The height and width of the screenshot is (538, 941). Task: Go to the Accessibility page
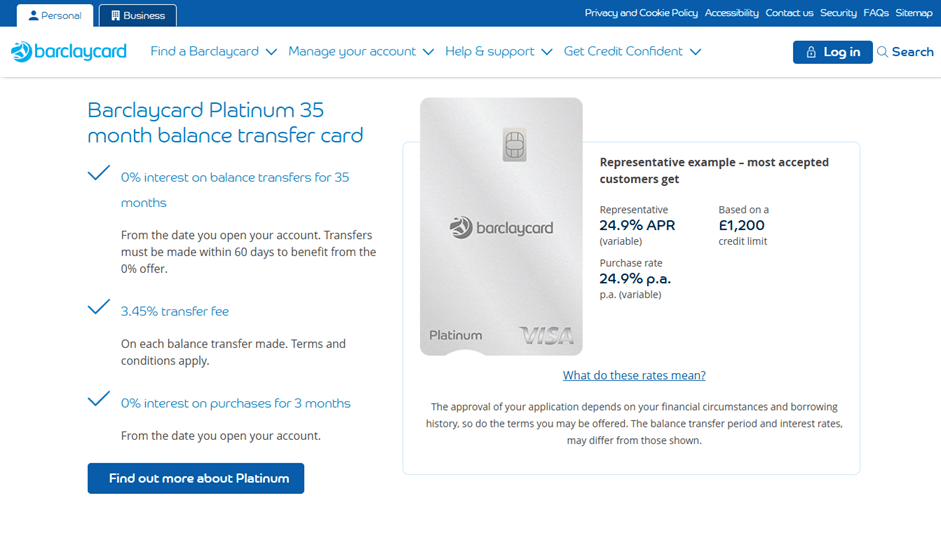tap(731, 13)
